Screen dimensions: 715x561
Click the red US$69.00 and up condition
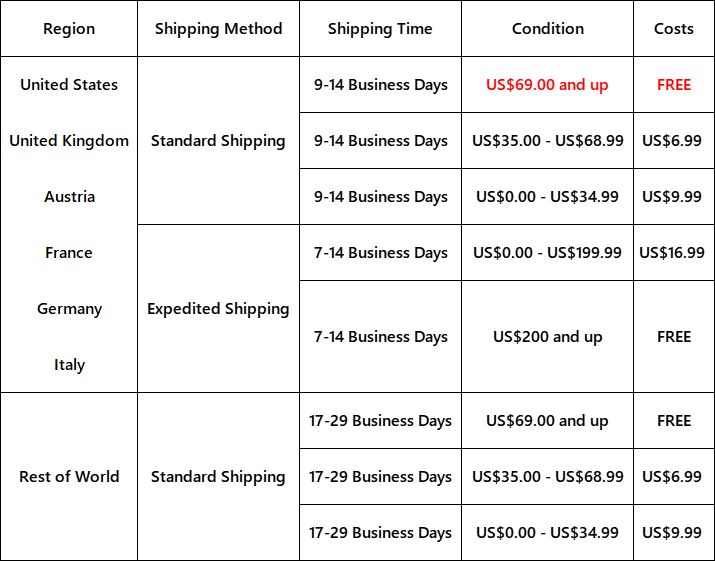coord(547,85)
